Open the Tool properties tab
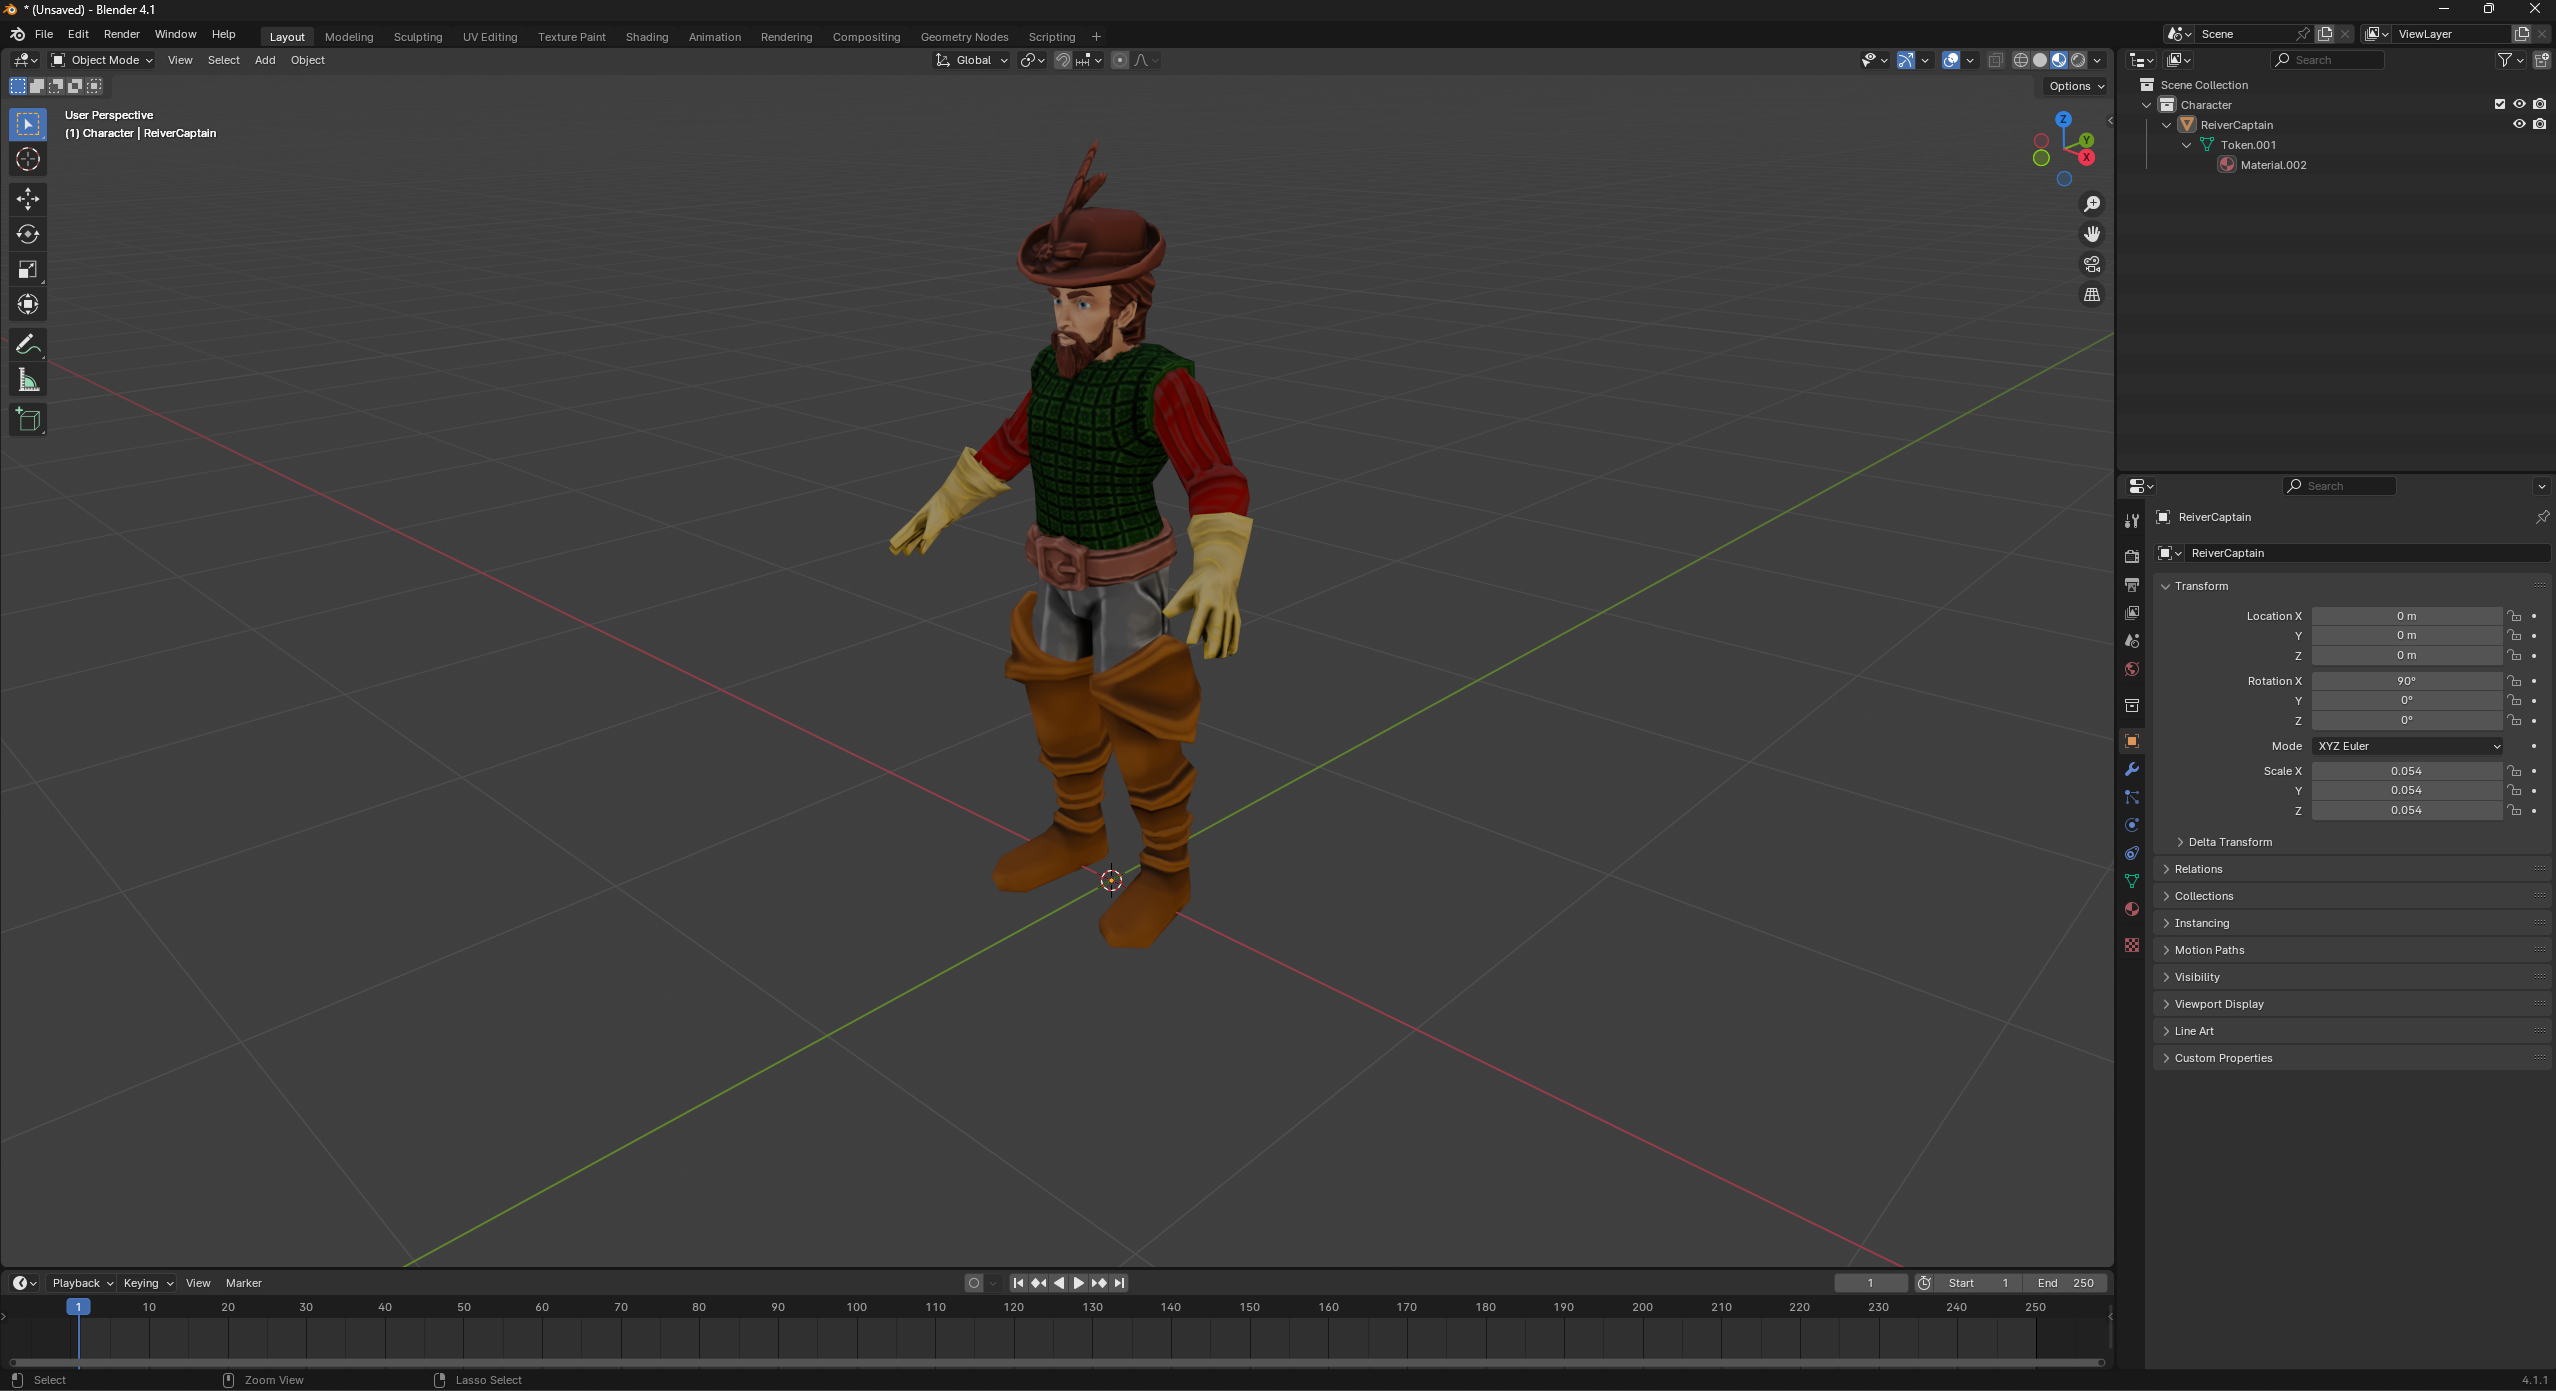The height and width of the screenshot is (1391, 2556). [2132, 521]
